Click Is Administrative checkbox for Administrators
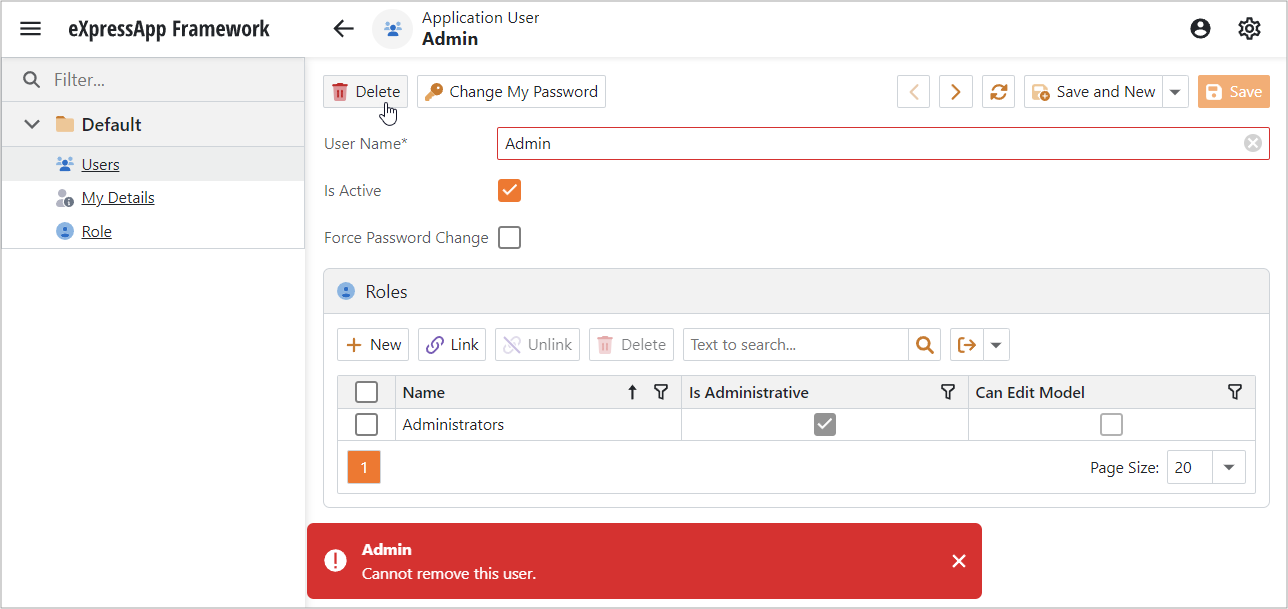The width and height of the screenshot is (1288, 609). pos(824,424)
